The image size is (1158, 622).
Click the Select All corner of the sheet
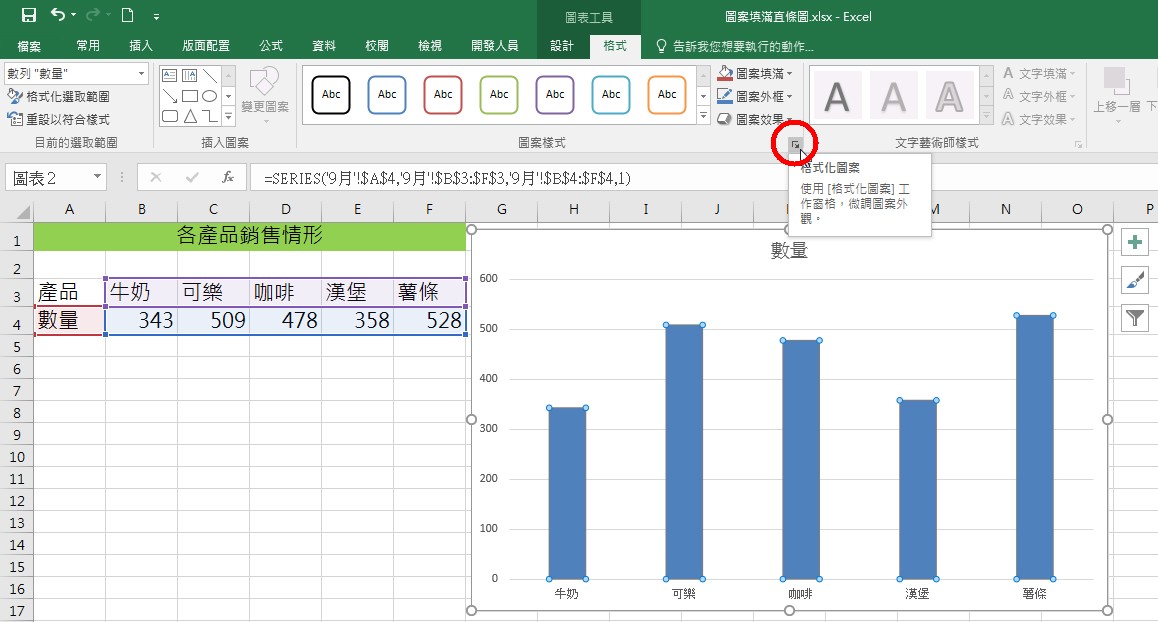tap(16, 211)
